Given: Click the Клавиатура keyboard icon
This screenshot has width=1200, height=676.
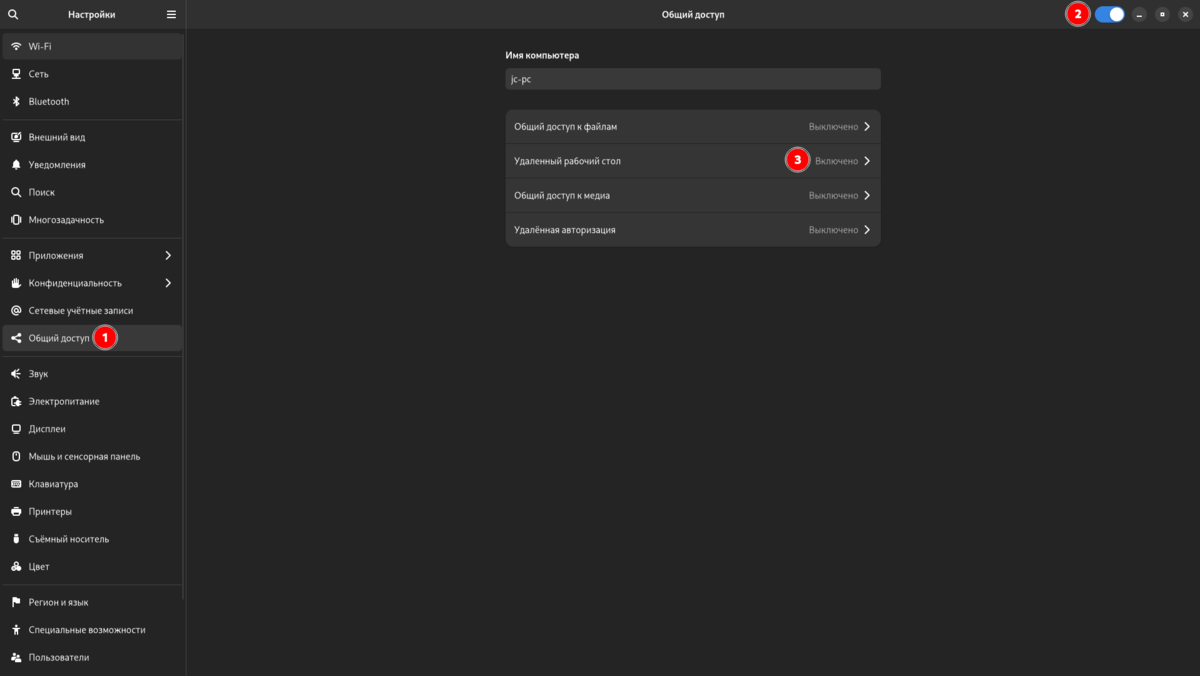Looking at the screenshot, I should coord(16,484).
